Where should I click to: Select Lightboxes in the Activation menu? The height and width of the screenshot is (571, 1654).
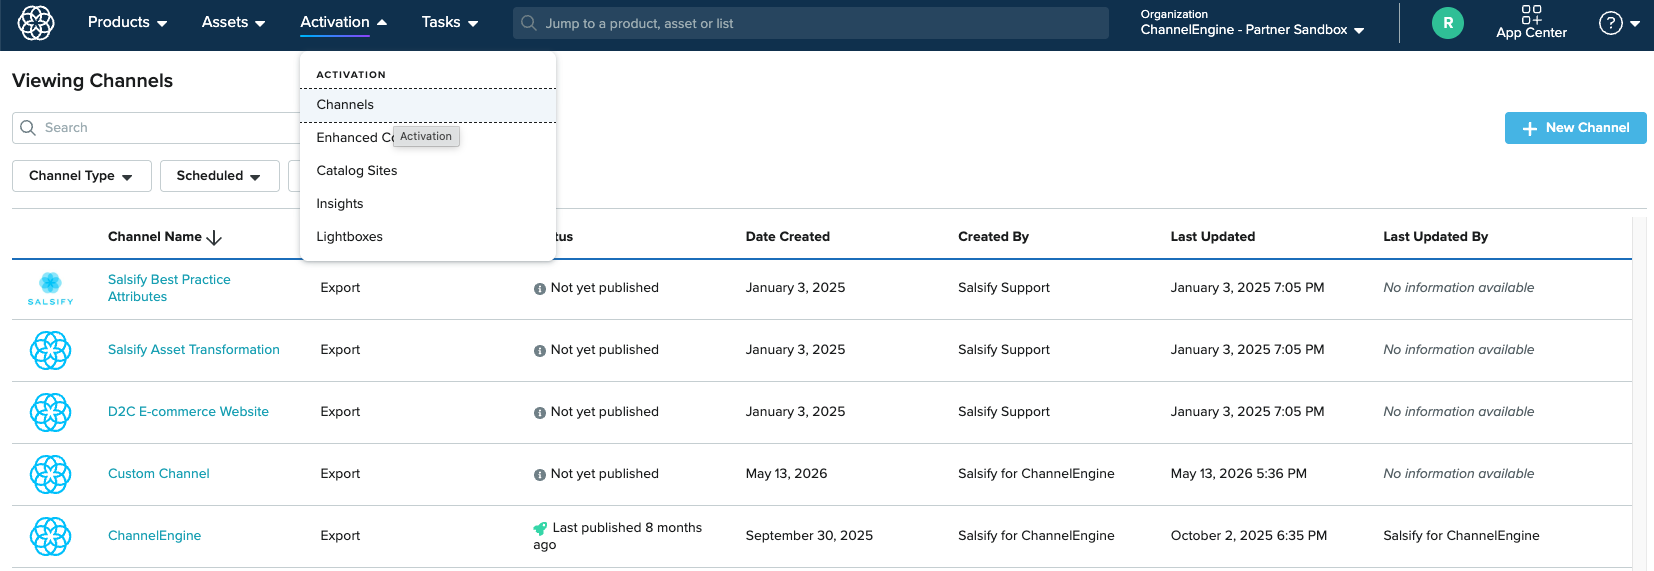pos(428,237)
